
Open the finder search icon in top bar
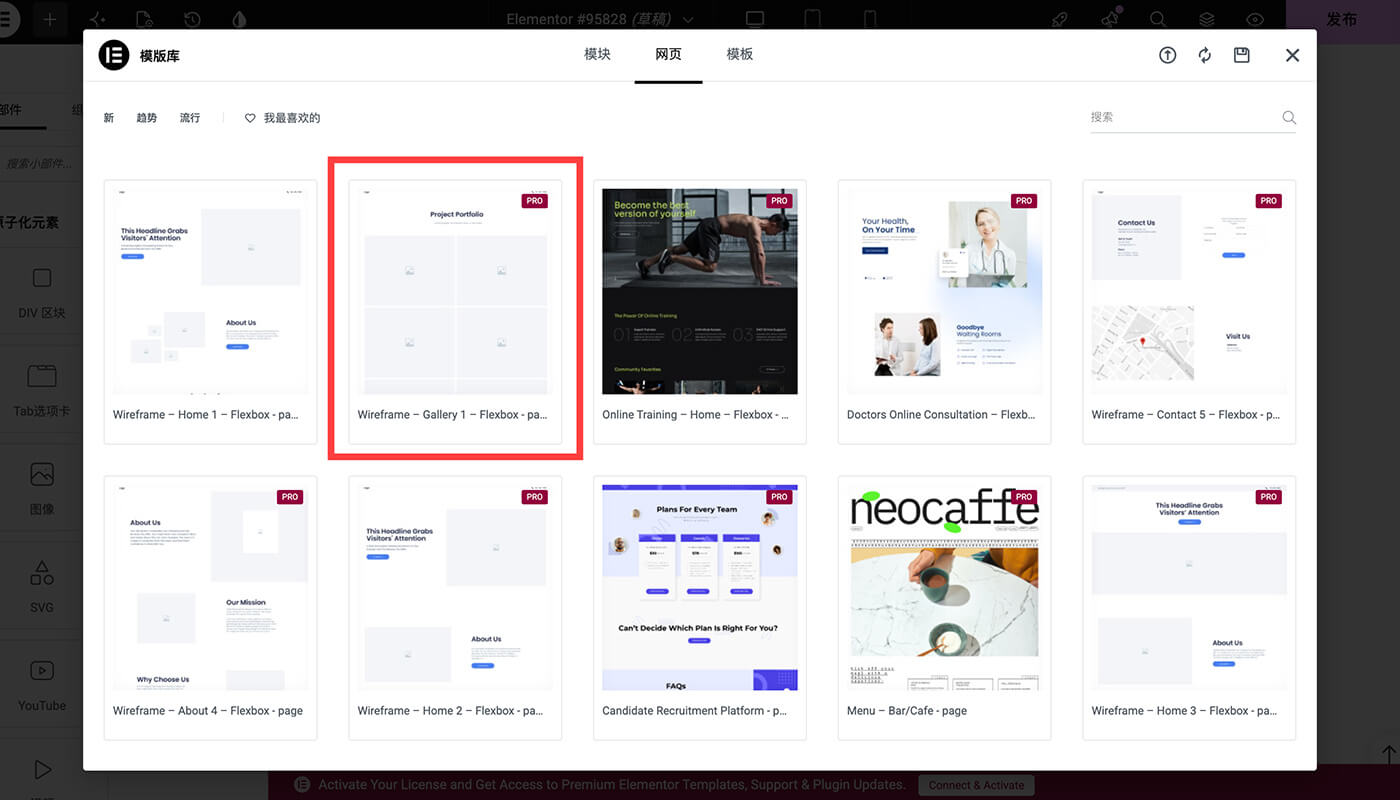(x=1157, y=19)
